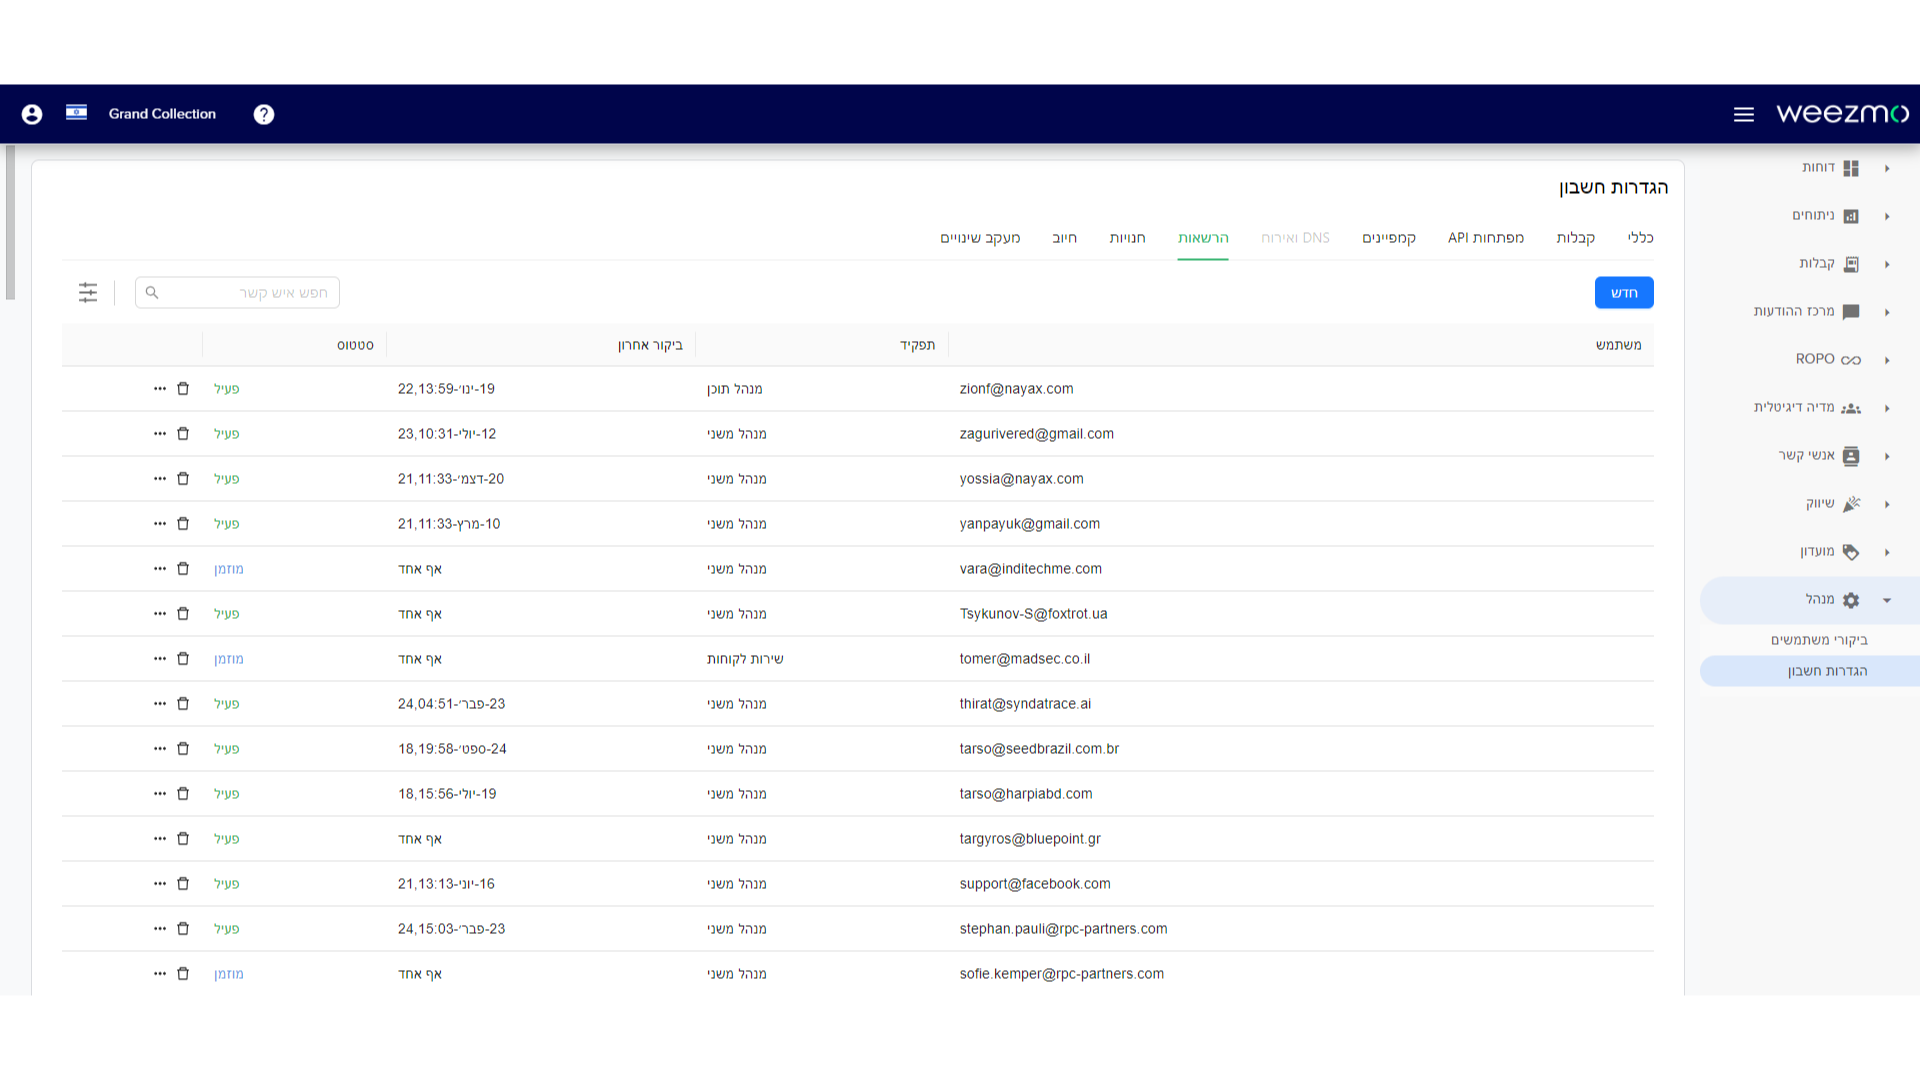Click the מרכז ההודעות chat icon
This screenshot has height=1080, width=1920.
pyautogui.click(x=1851, y=312)
